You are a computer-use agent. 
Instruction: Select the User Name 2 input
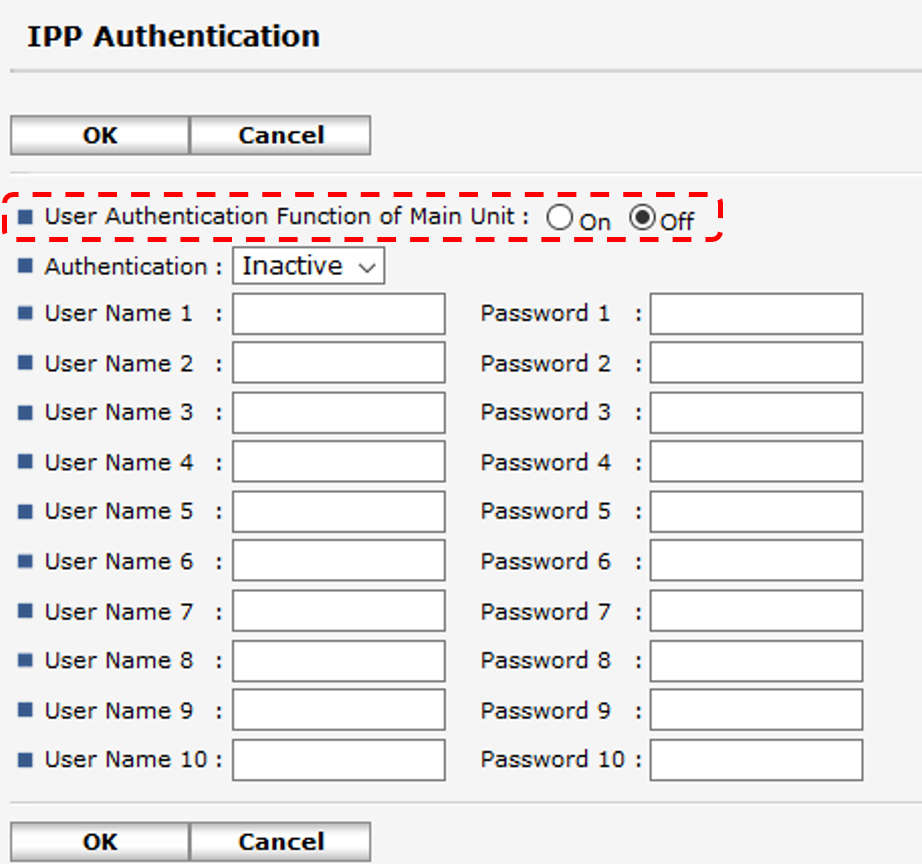click(x=339, y=363)
